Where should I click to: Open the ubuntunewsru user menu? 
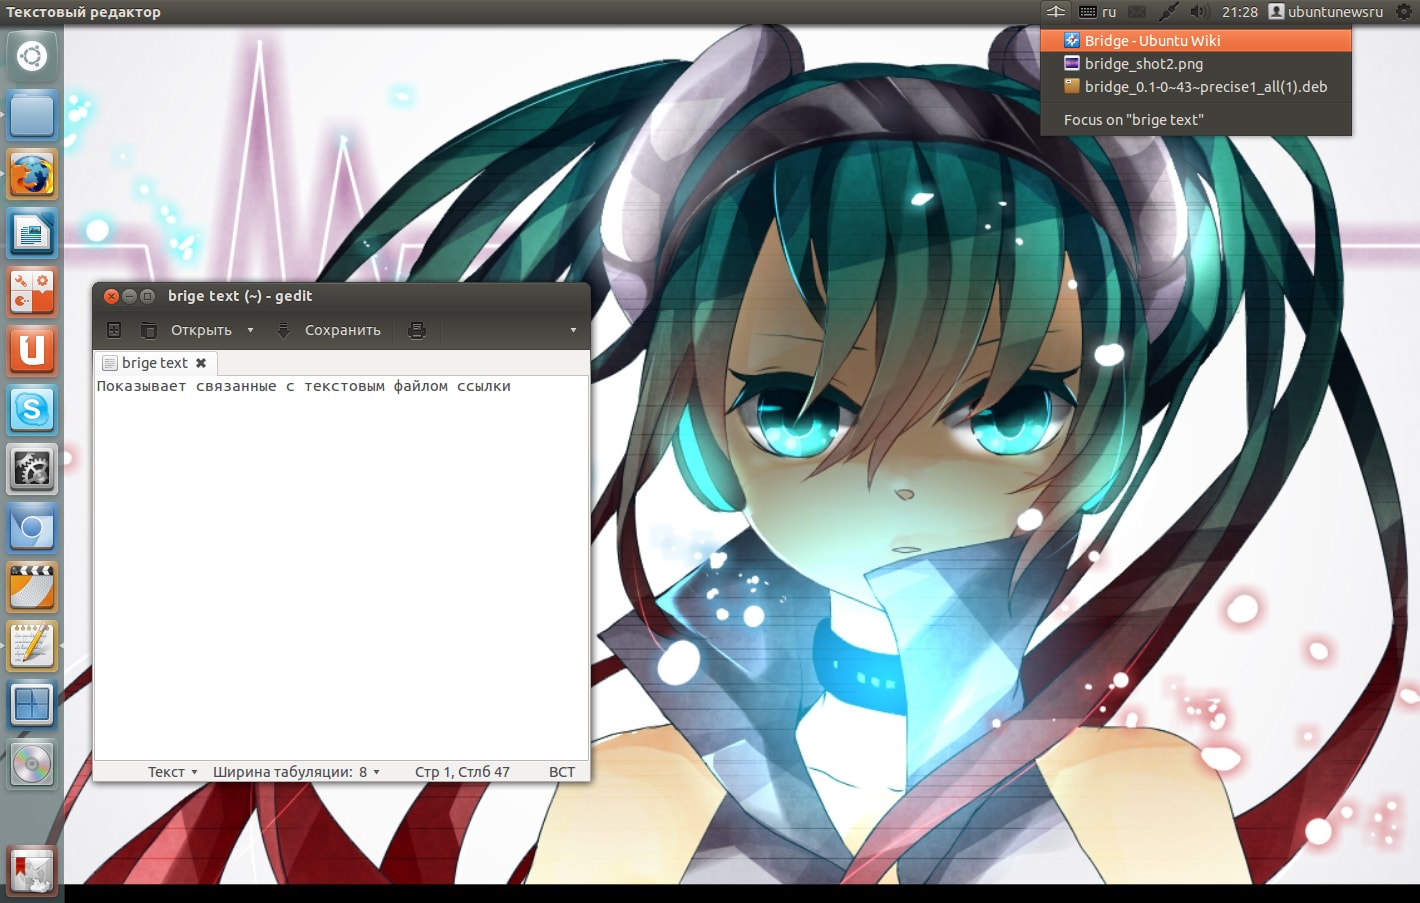(x=1326, y=12)
